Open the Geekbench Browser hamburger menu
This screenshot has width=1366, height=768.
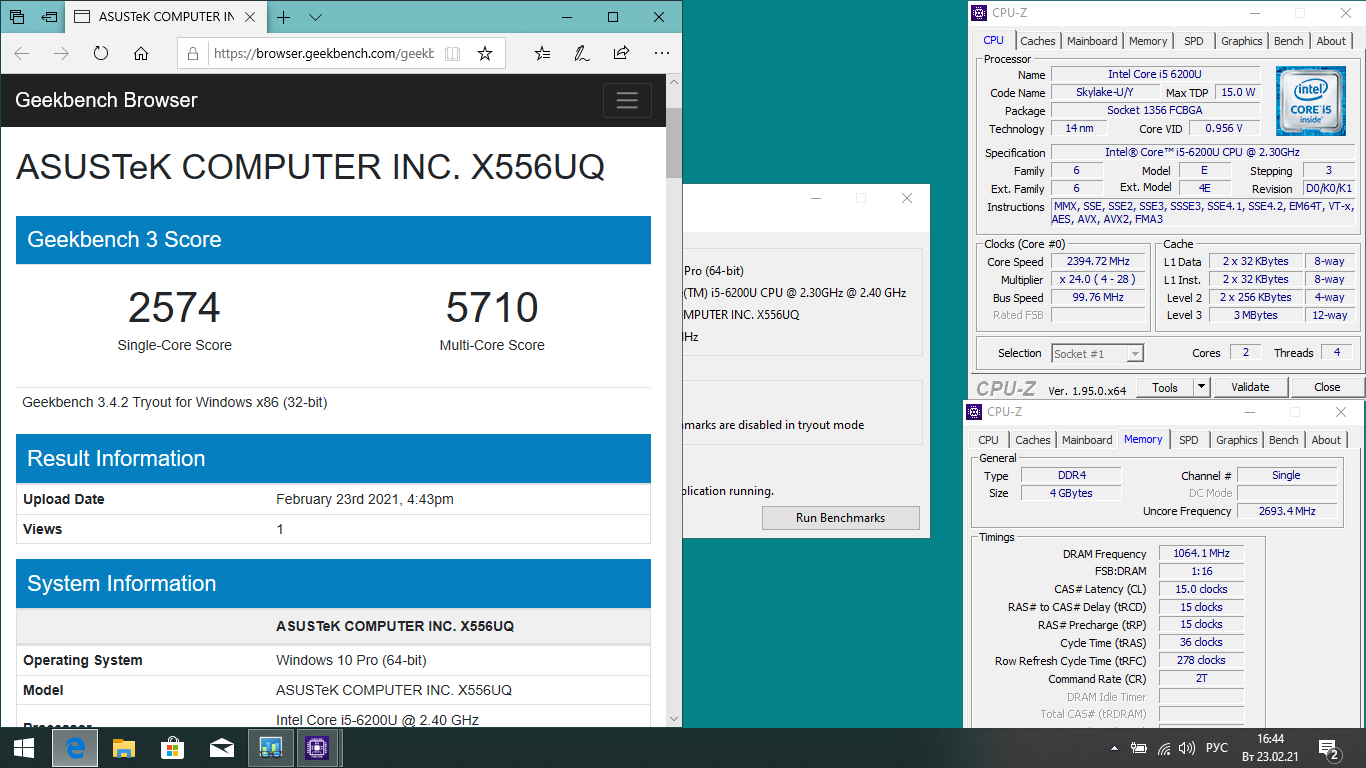click(x=627, y=100)
